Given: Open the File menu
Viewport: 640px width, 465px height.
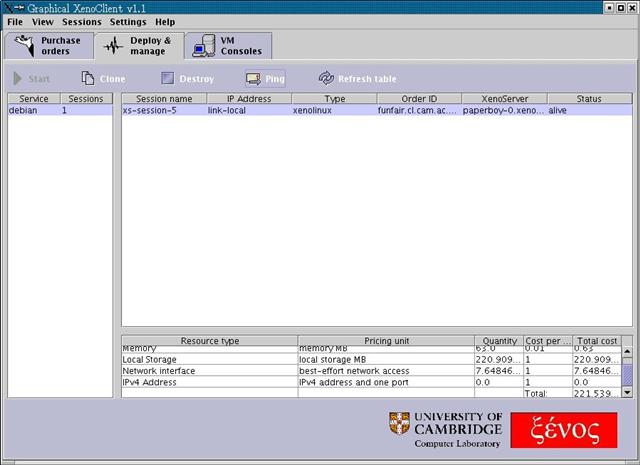Looking at the screenshot, I should (15, 21).
